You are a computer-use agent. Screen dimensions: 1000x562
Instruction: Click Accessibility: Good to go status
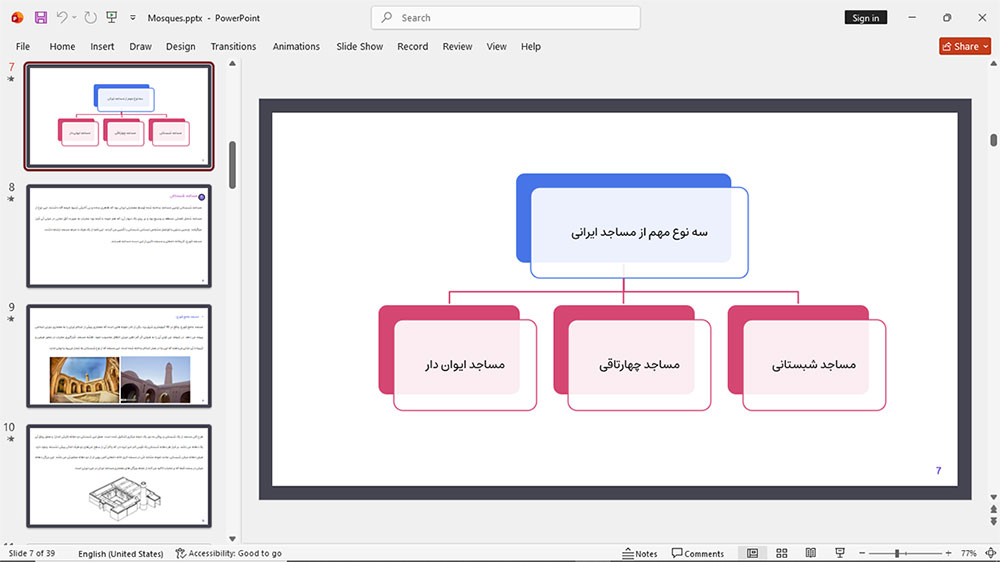[228, 553]
